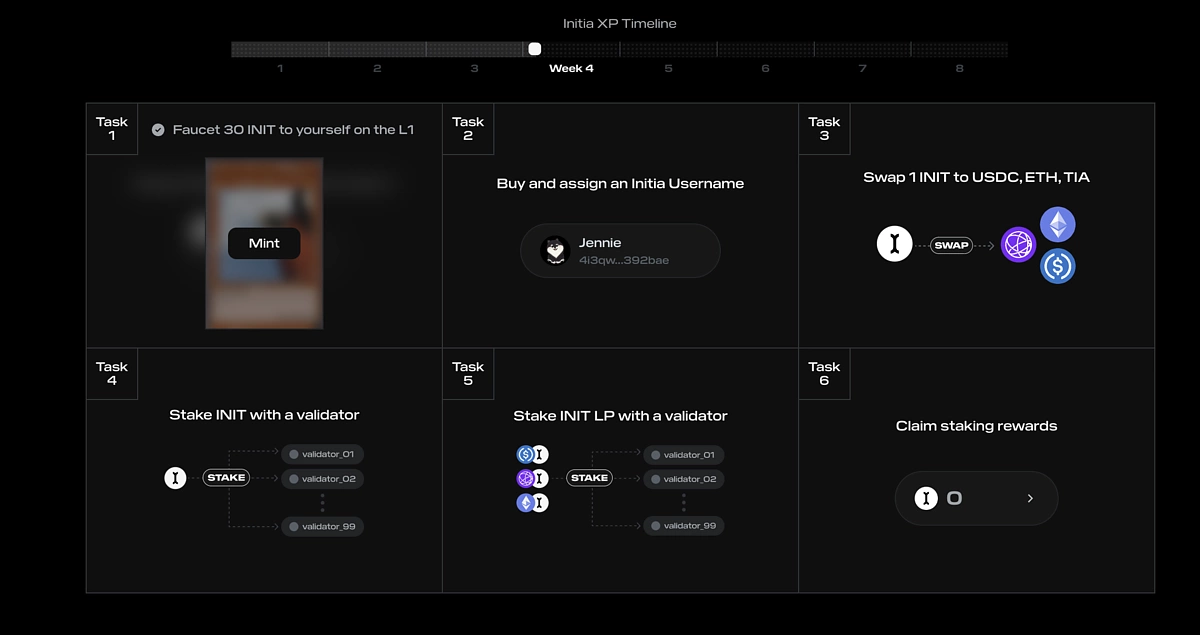Click the ETH-INIT LP pair icon
Viewport: 1200px width, 635px height.
click(x=532, y=503)
